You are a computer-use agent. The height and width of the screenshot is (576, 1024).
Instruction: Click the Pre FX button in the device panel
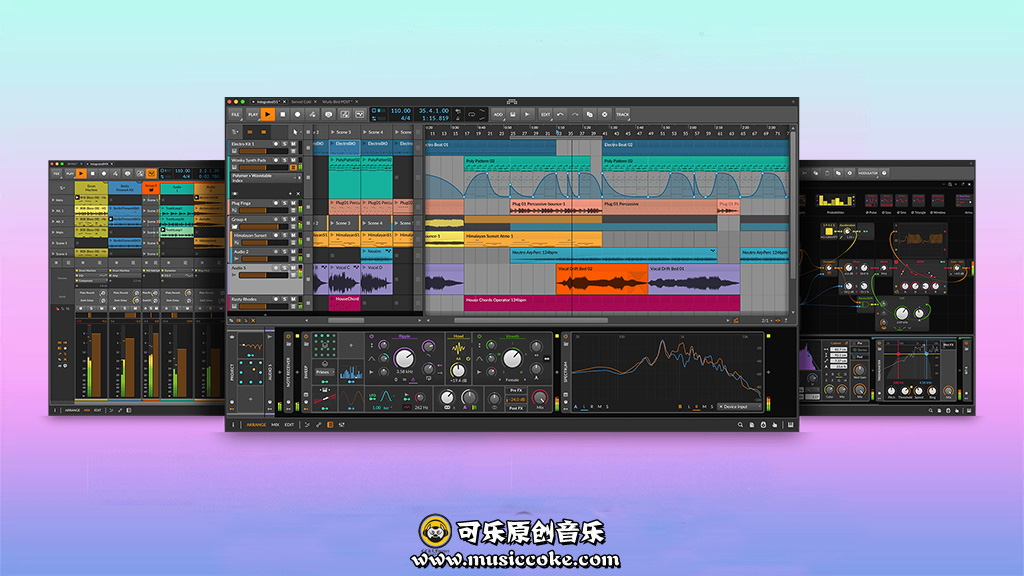tap(516, 391)
